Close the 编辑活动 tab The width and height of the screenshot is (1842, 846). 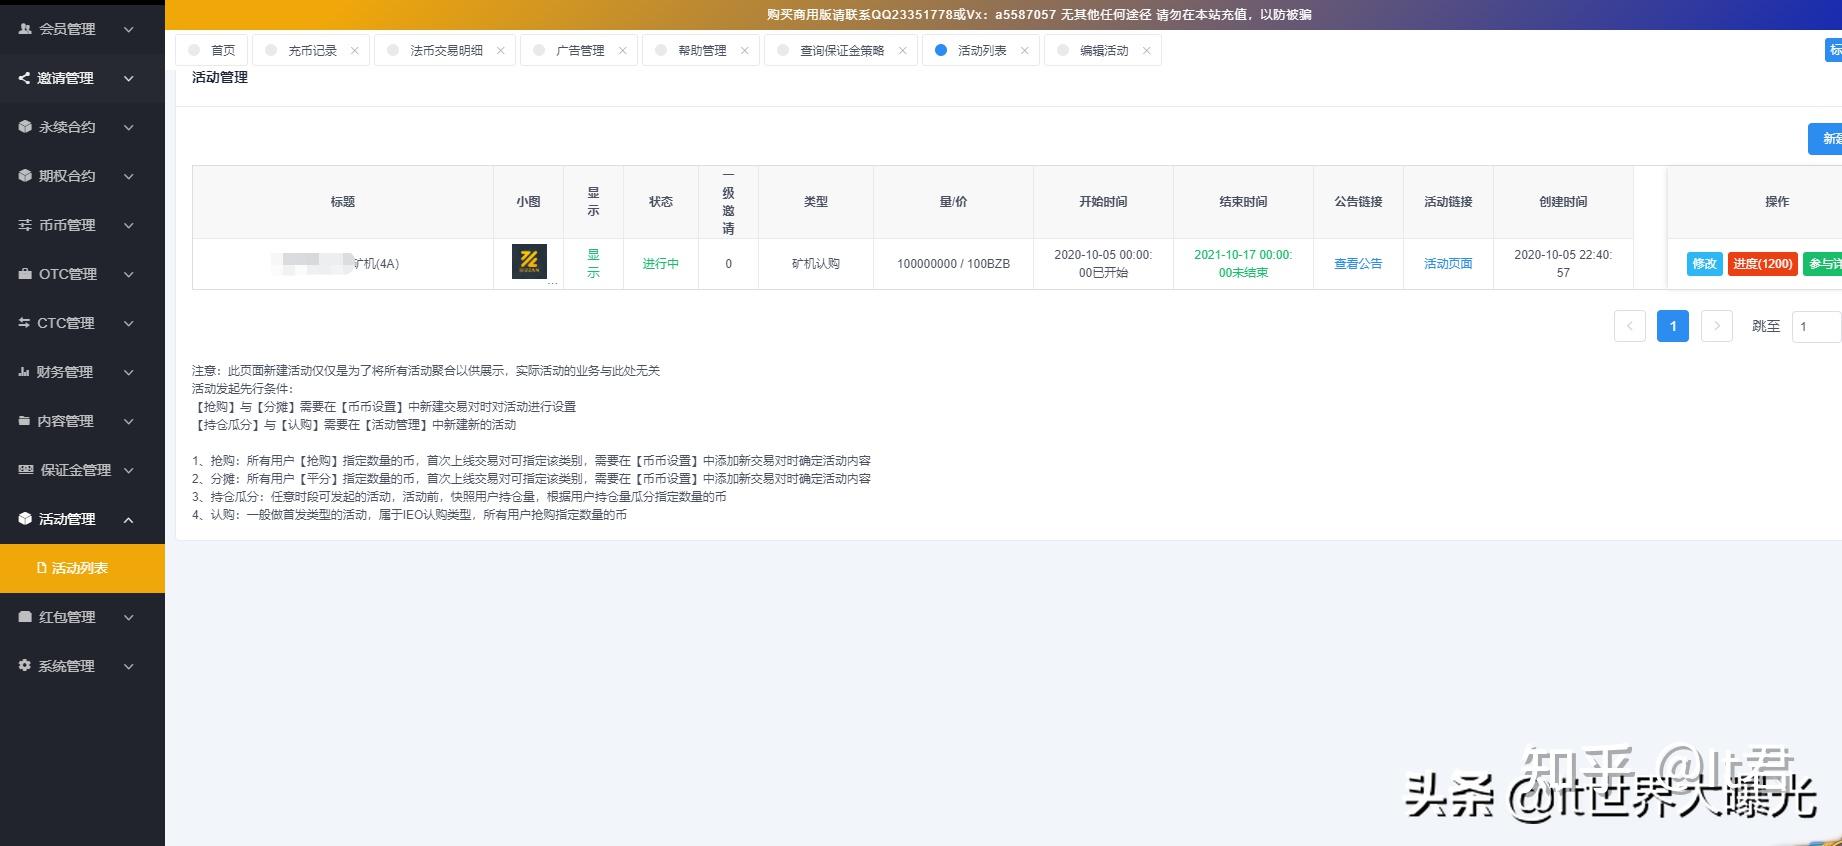pyautogui.click(x=1146, y=51)
